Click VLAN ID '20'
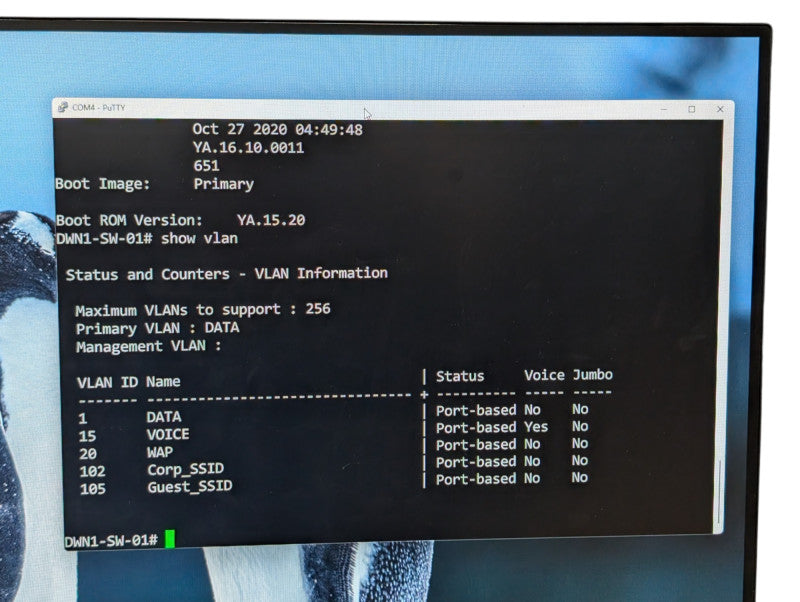 tap(88, 454)
